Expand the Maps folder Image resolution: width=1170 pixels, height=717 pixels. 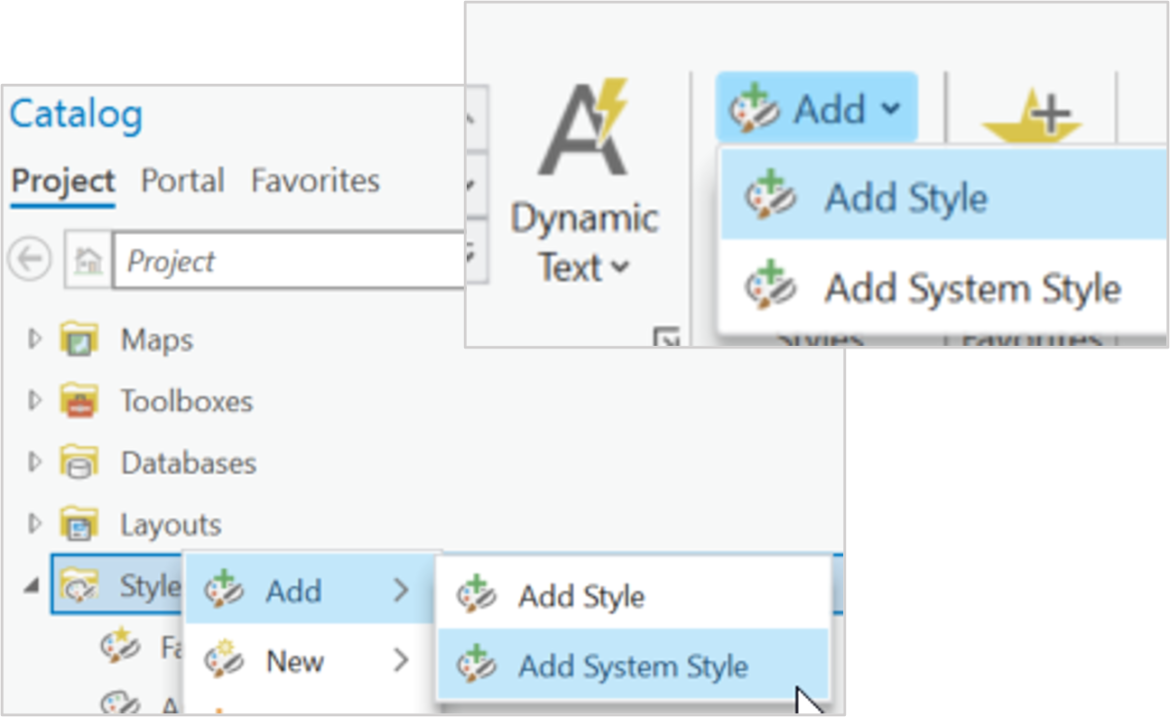[x=36, y=340]
